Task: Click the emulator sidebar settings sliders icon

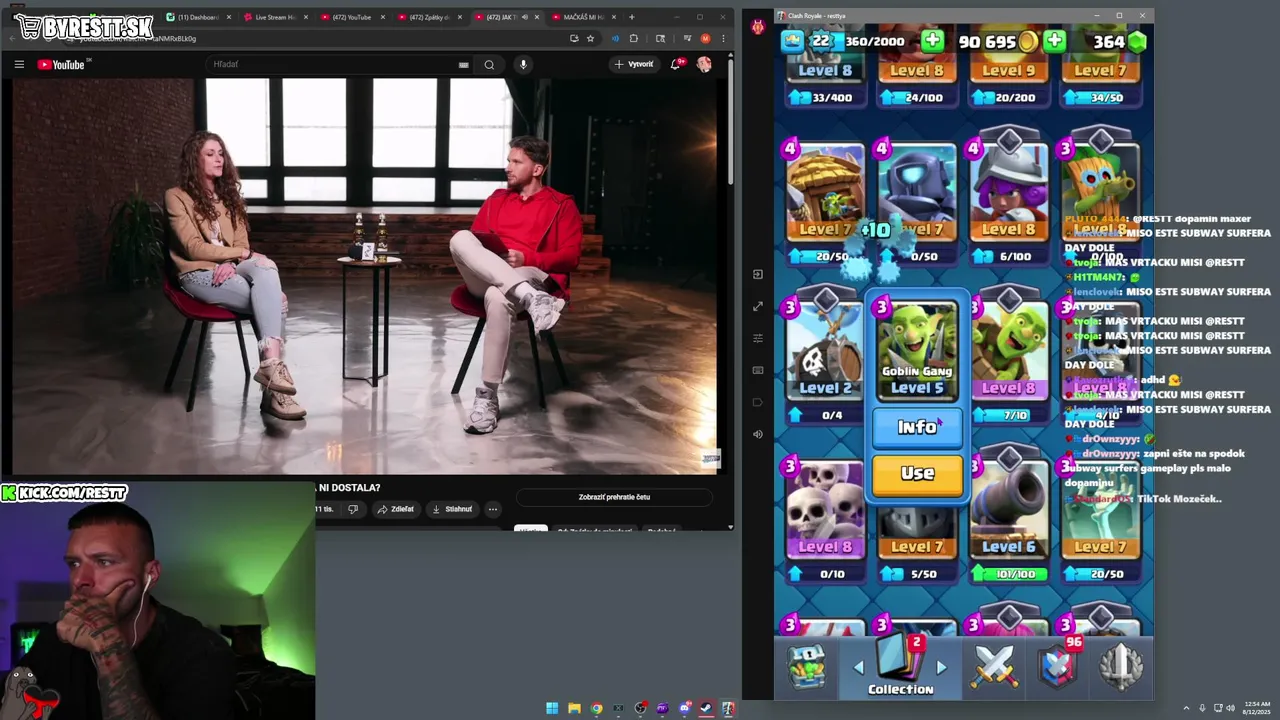Action: [757, 338]
